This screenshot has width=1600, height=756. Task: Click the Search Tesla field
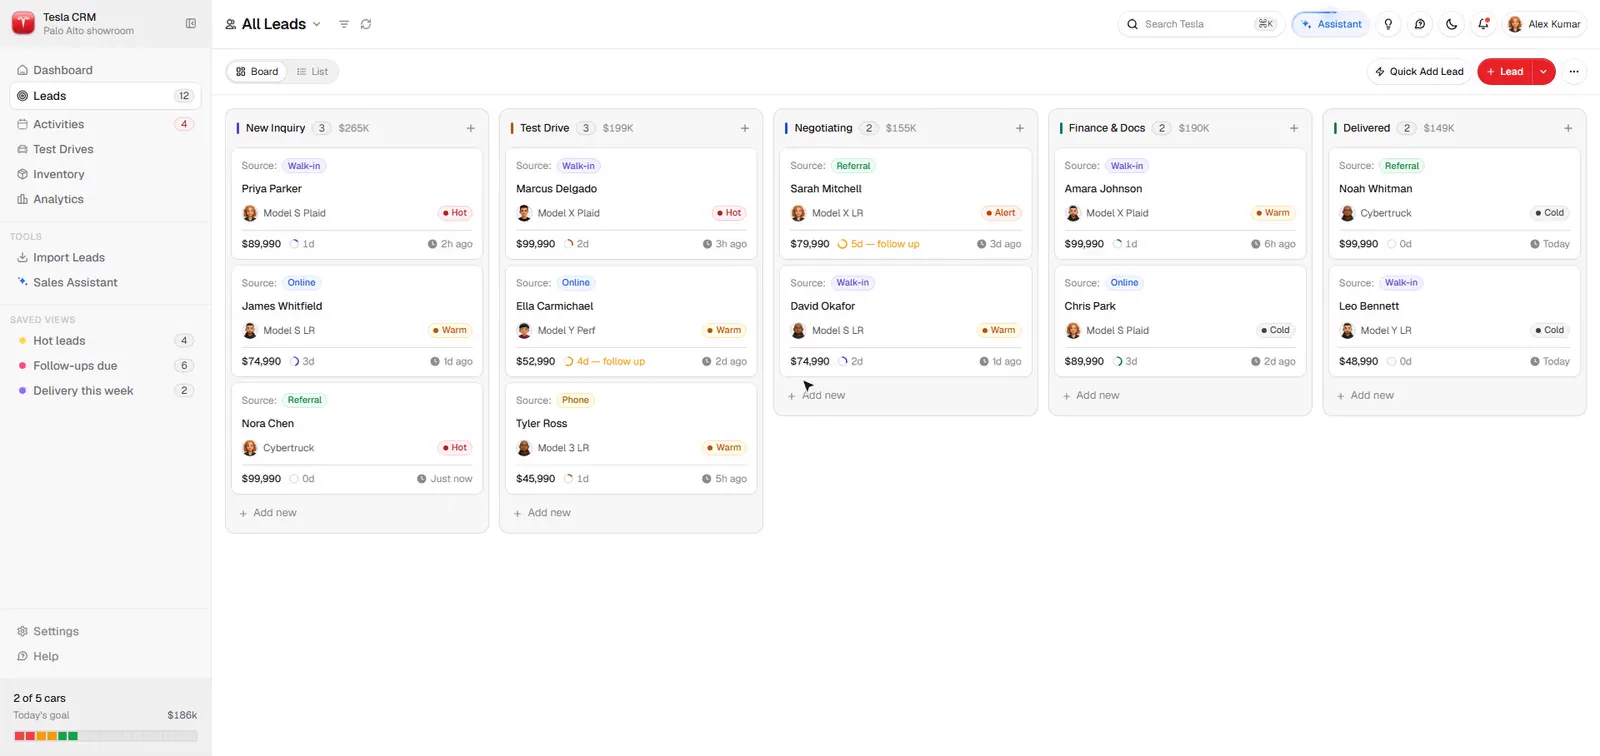[1200, 24]
